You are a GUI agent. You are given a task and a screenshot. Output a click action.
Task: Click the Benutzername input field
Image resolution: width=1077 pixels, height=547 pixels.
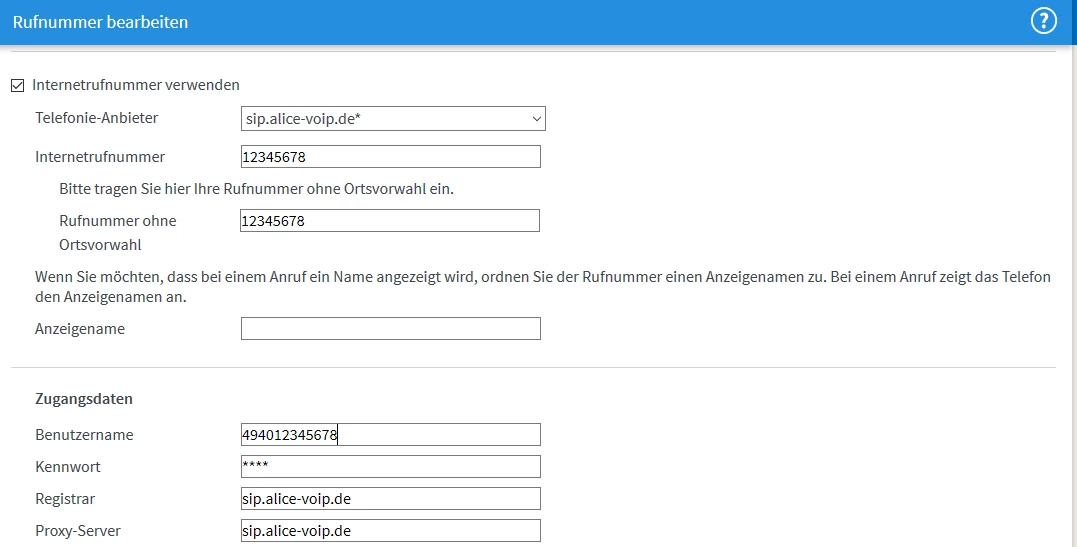(391, 435)
